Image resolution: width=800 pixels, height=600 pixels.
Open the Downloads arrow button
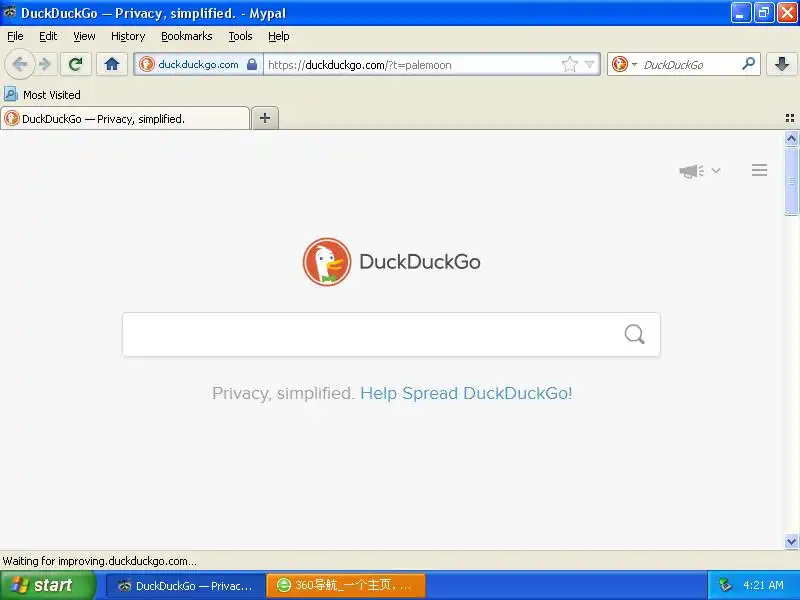pos(782,64)
